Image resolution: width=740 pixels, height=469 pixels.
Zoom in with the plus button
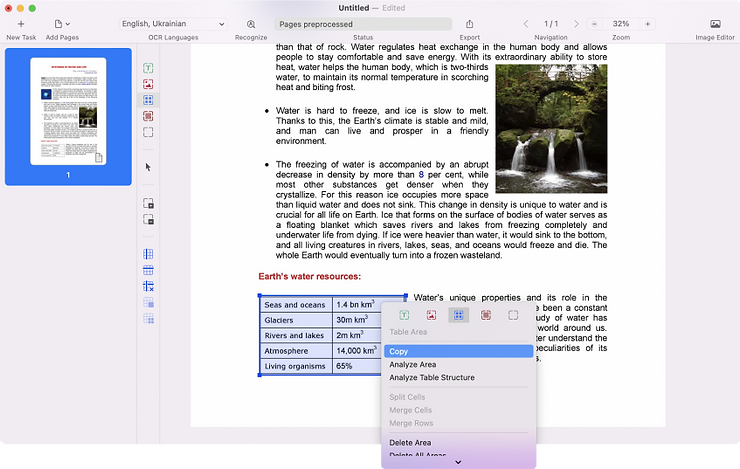point(648,24)
